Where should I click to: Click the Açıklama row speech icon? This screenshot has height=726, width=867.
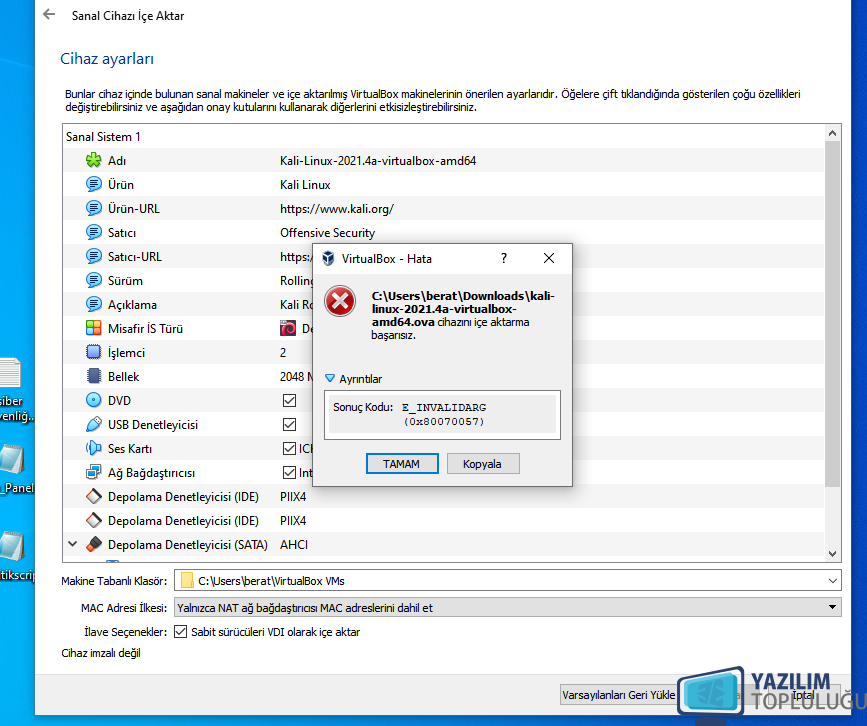[x=93, y=304]
